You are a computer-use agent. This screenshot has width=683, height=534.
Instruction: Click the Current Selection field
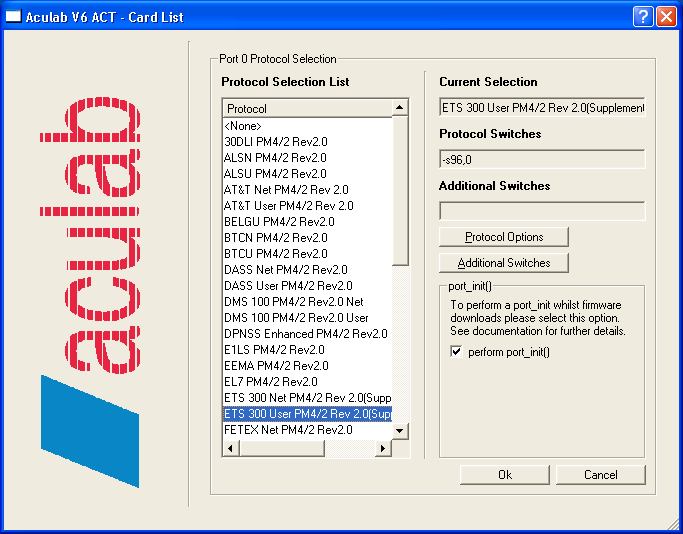542,108
